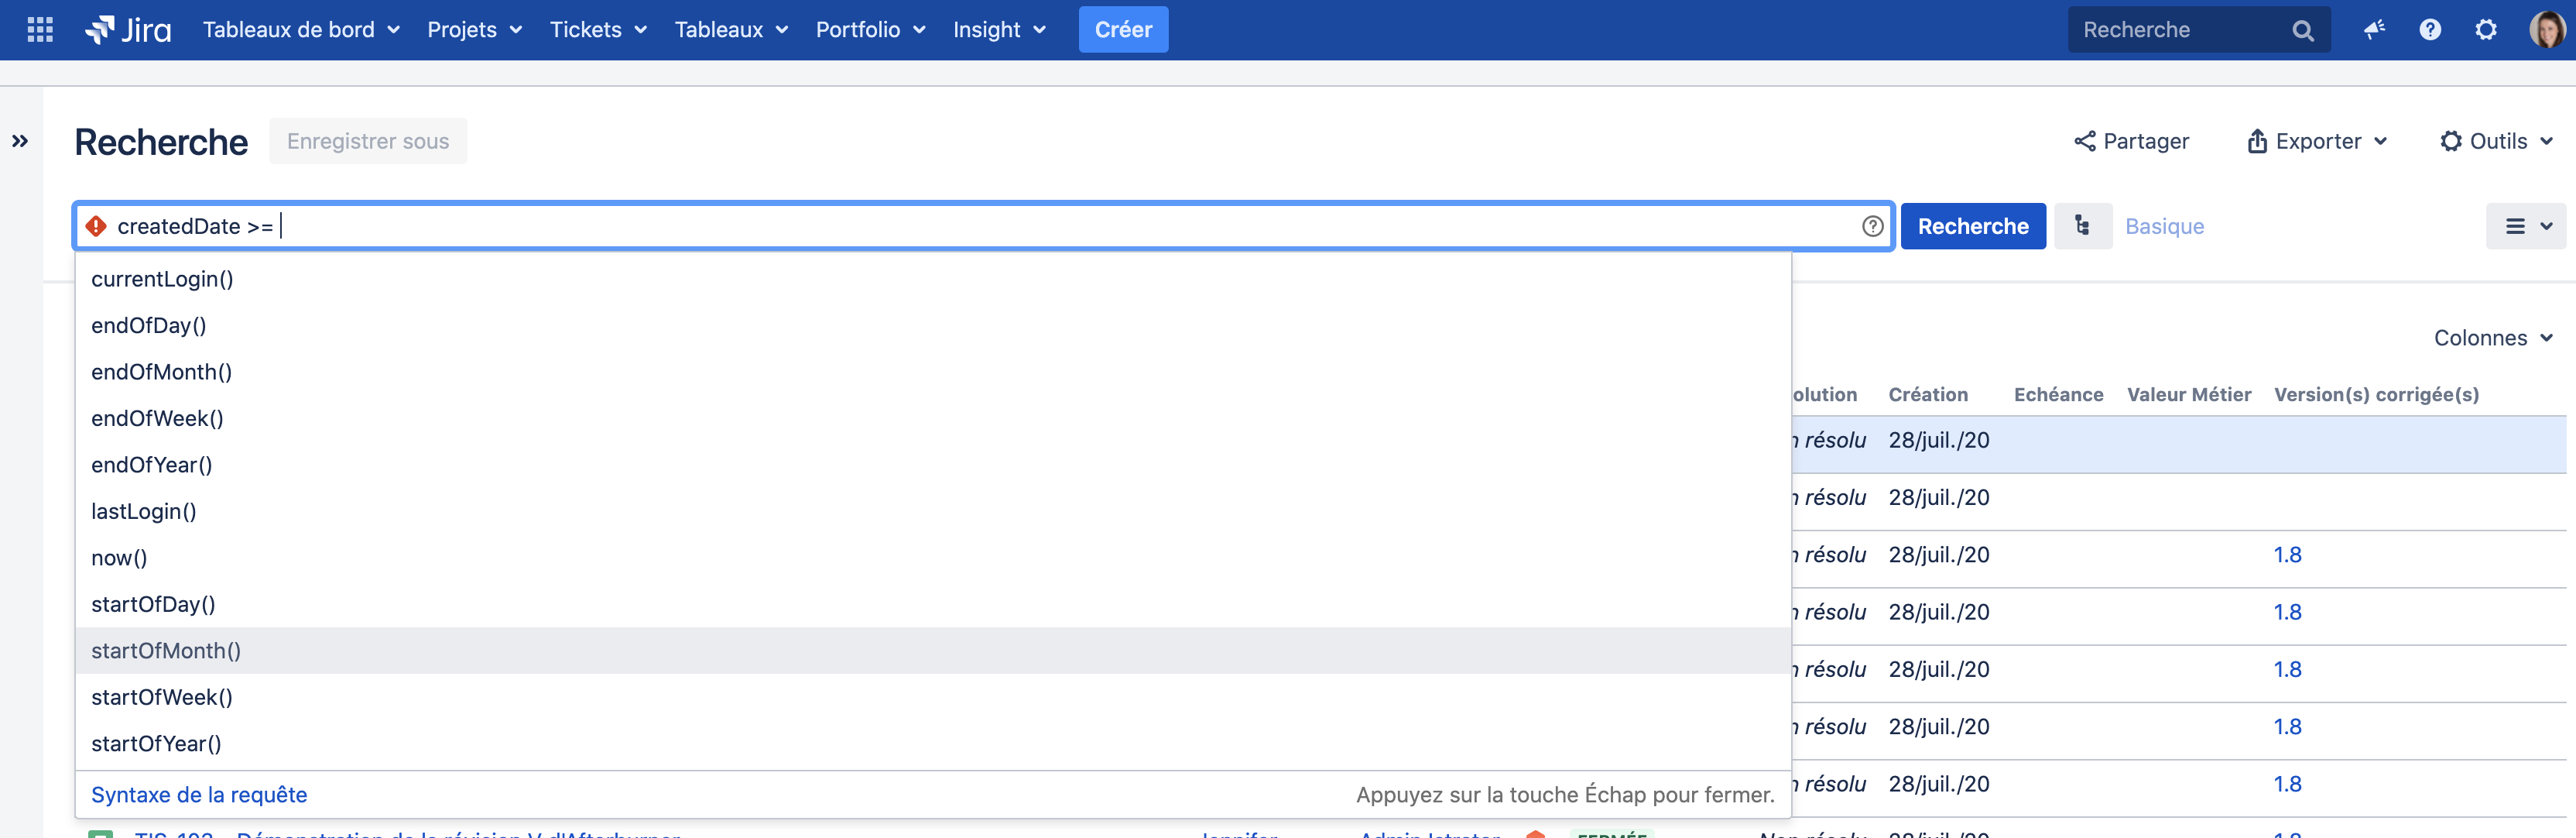Expand the sidebar with double chevron
The image size is (2576, 838).
[x=20, y=141]
